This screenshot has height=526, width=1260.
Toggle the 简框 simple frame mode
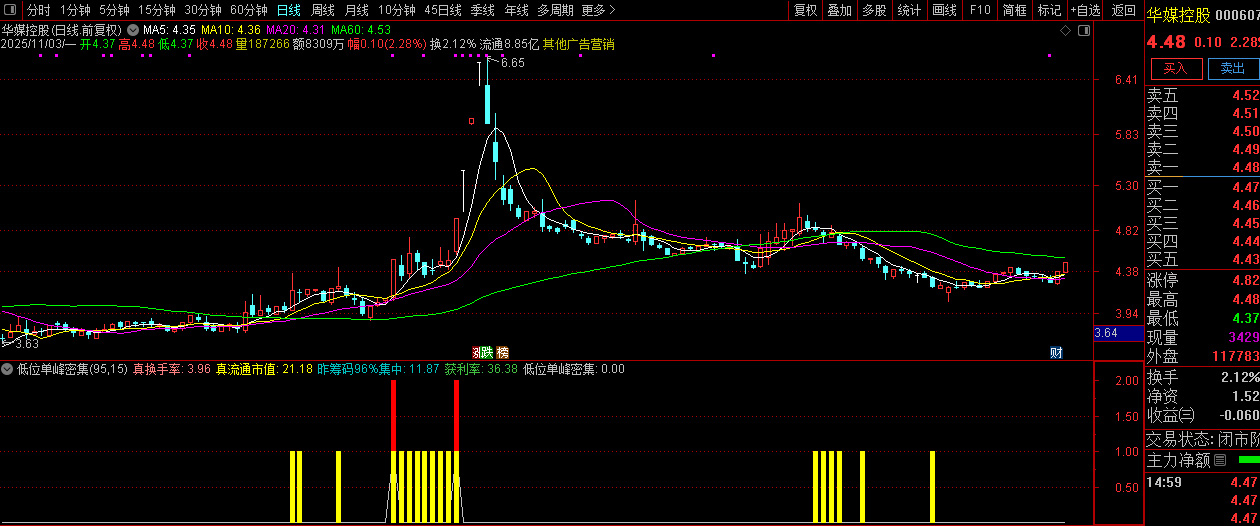point(1014,10)
